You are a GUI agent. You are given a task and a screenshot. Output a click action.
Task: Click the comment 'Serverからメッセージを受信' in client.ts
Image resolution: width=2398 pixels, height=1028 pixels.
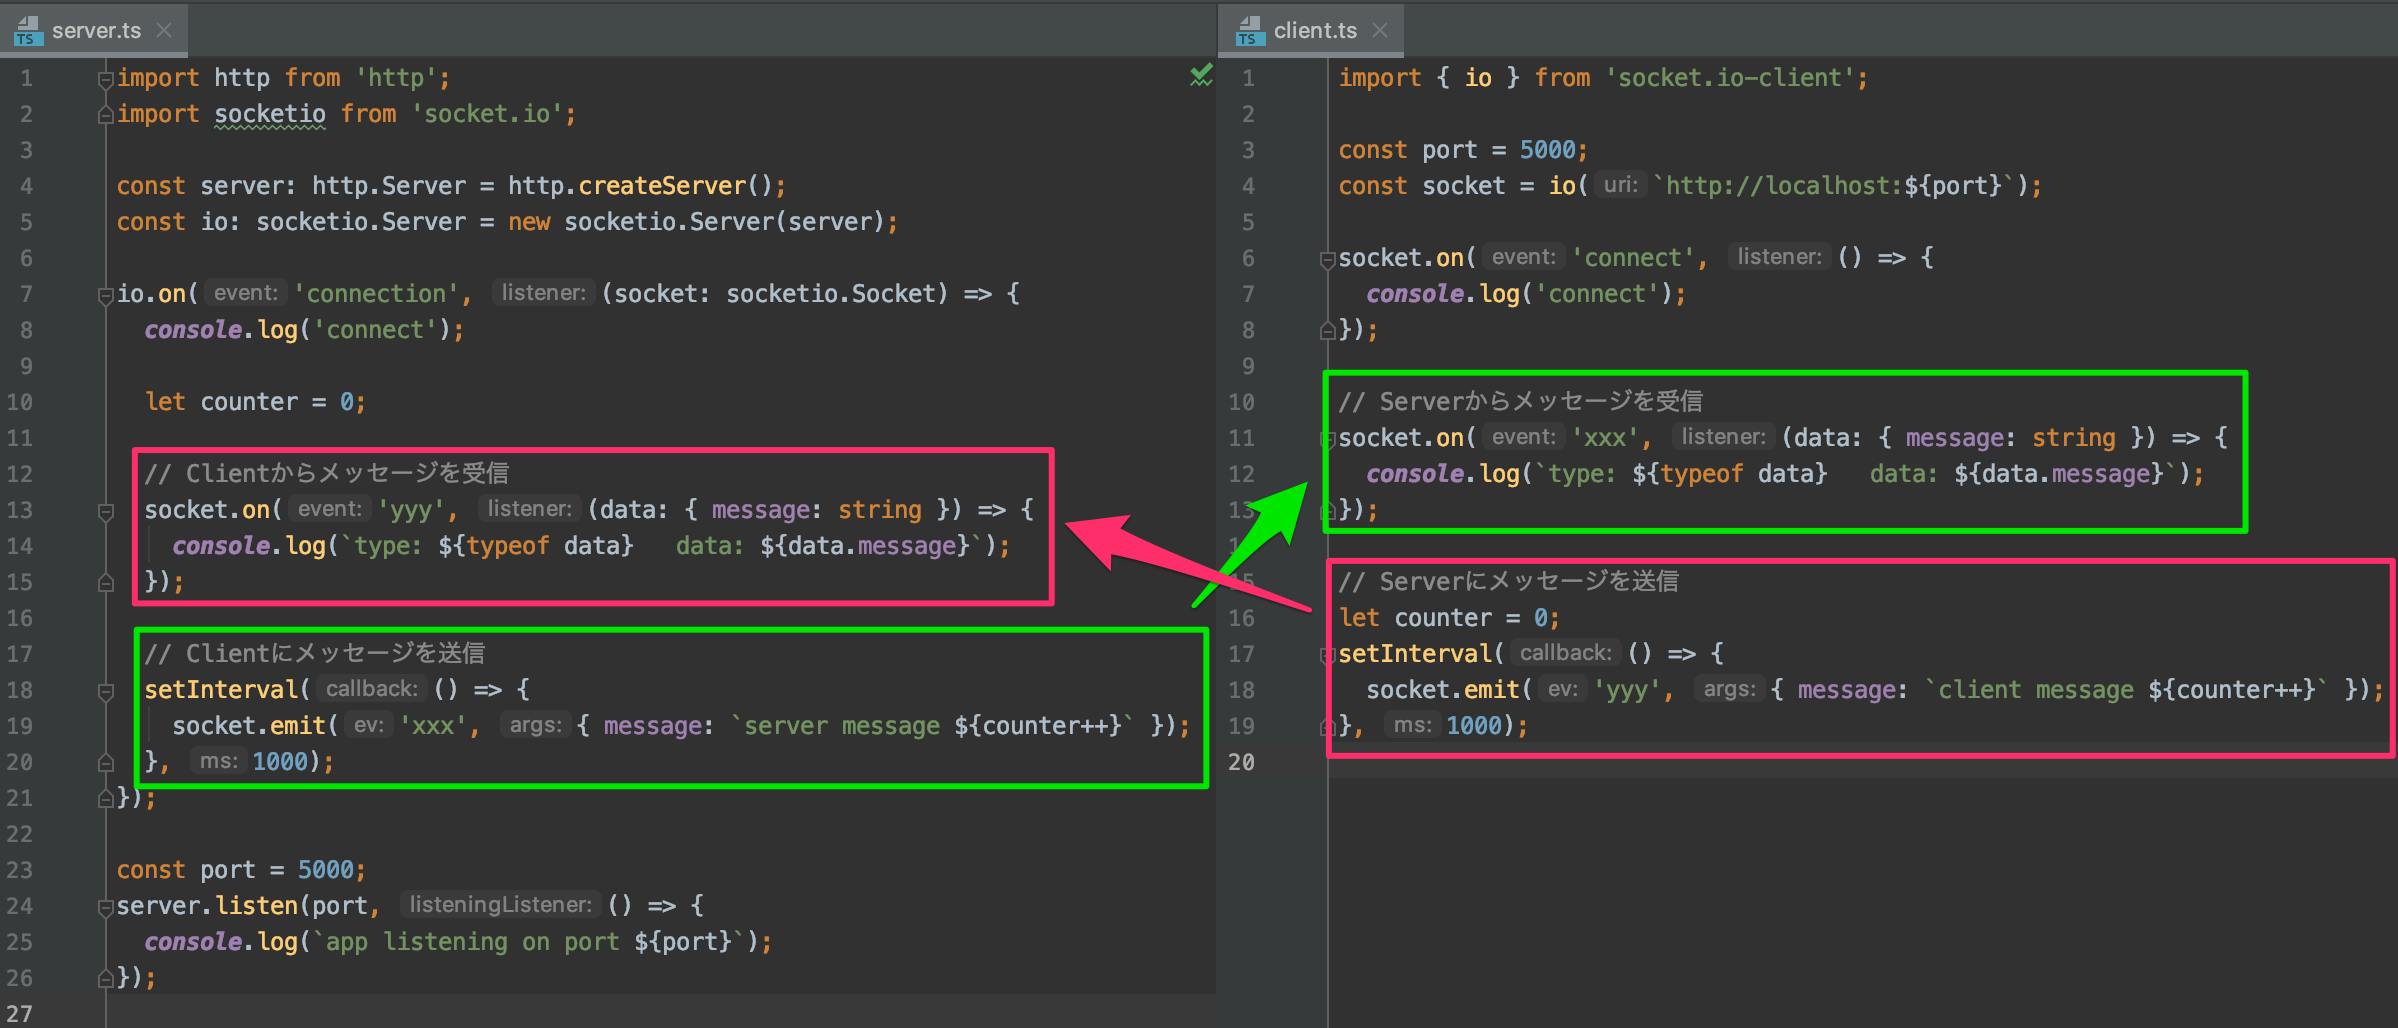(x=1541, y=401)
